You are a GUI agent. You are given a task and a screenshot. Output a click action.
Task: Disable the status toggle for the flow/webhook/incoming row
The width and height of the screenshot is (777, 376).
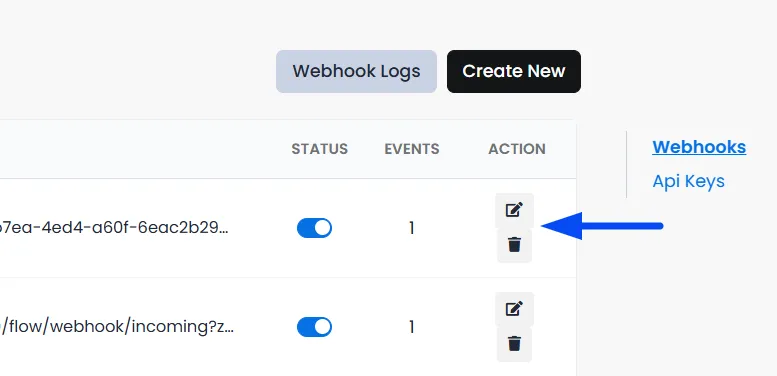(314, 327)
